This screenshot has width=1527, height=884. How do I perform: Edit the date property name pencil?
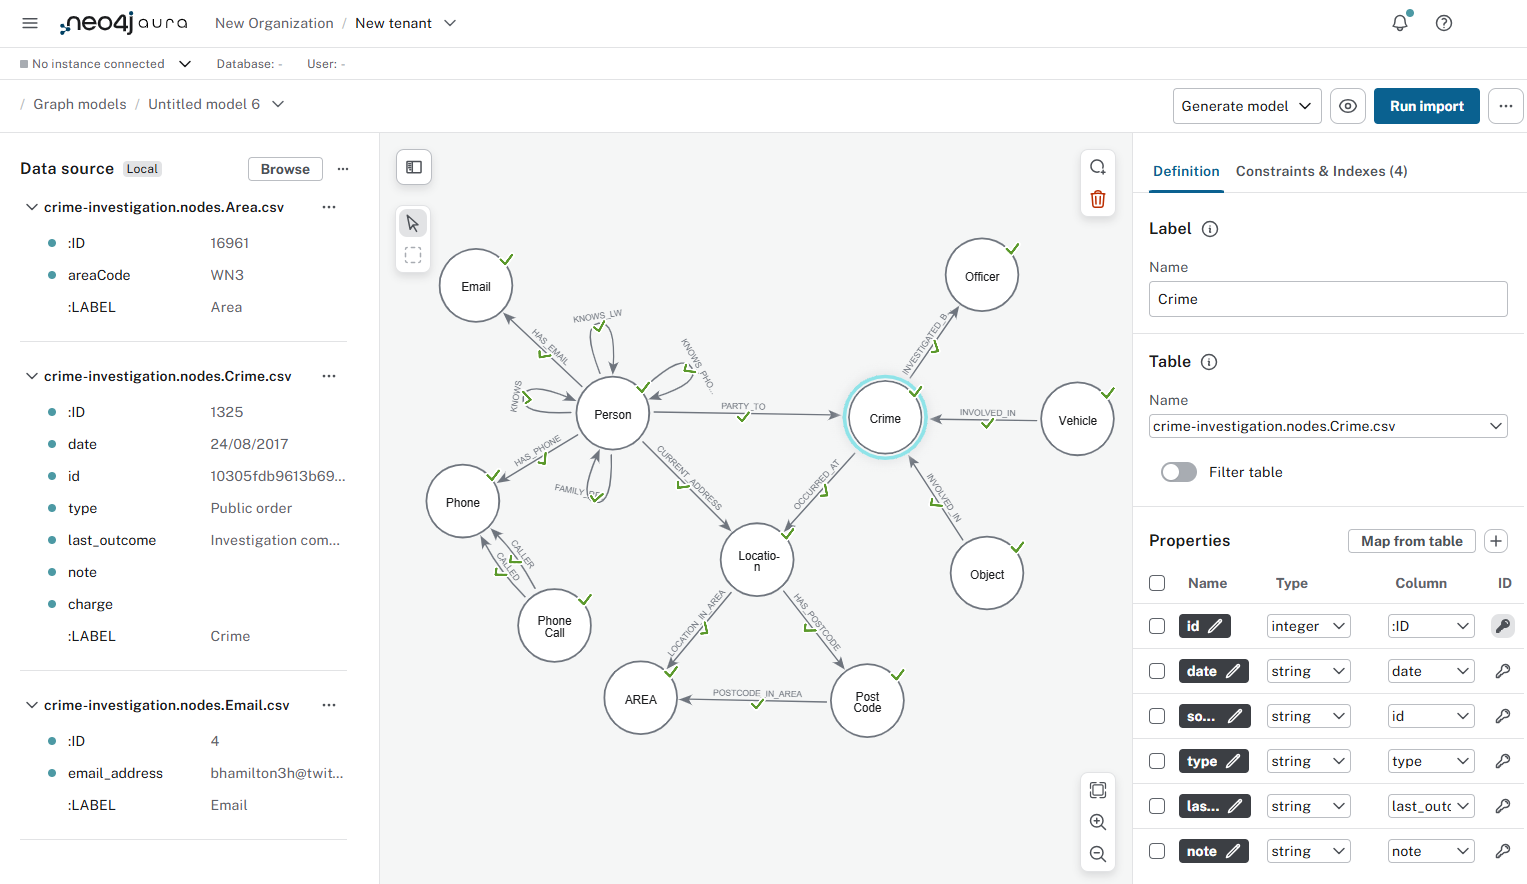1234,671
